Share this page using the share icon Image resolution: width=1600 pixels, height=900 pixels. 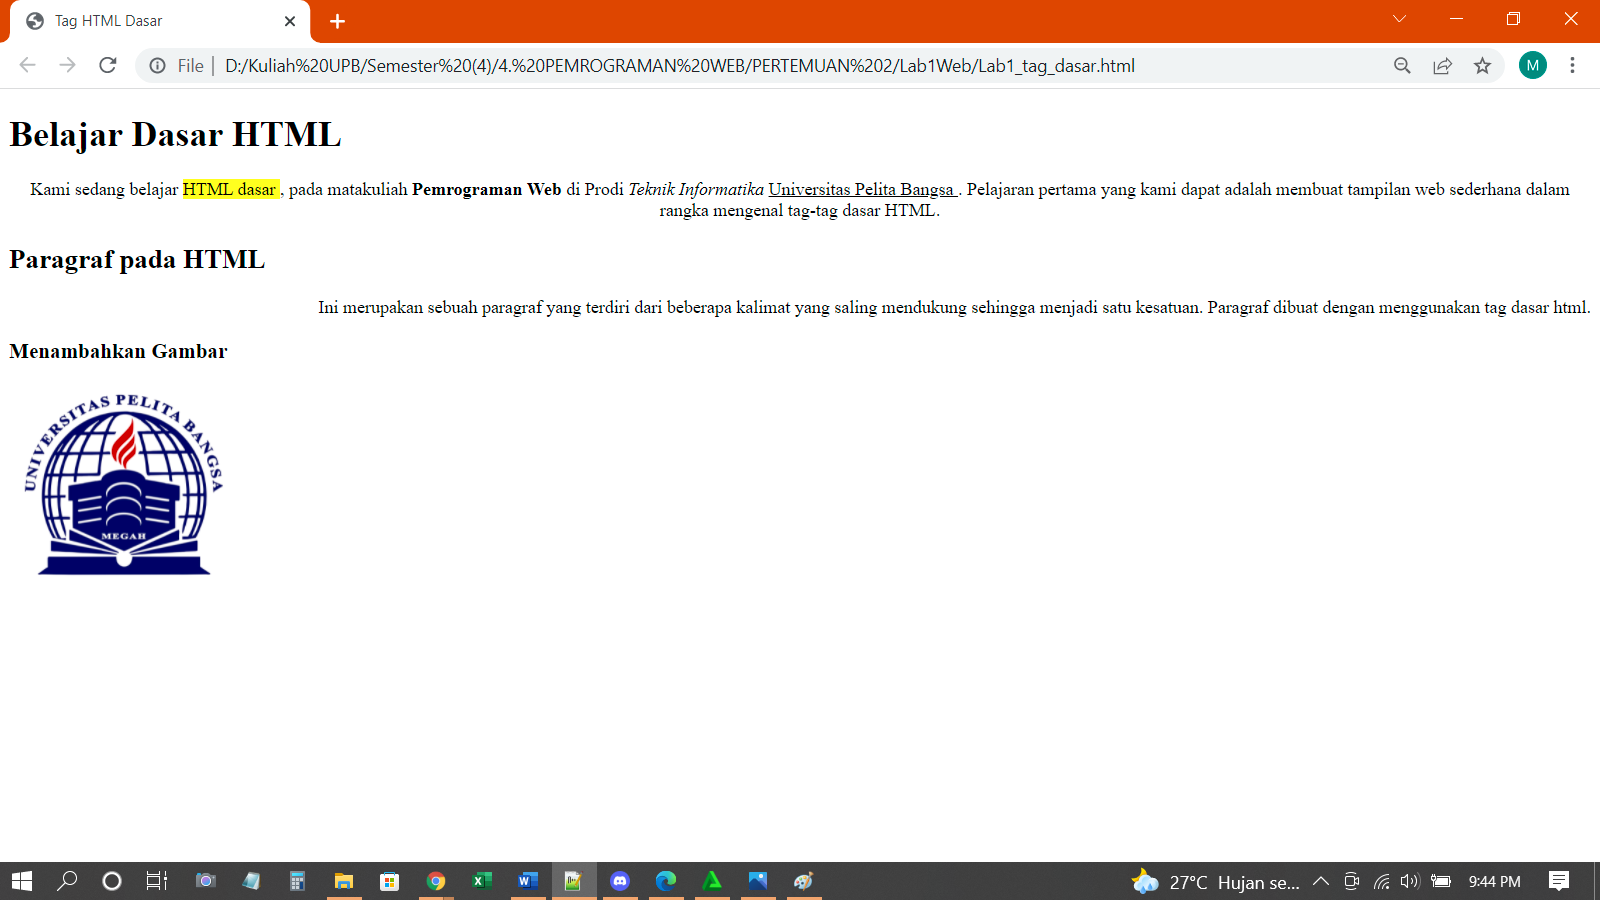tap(1442, 65)
